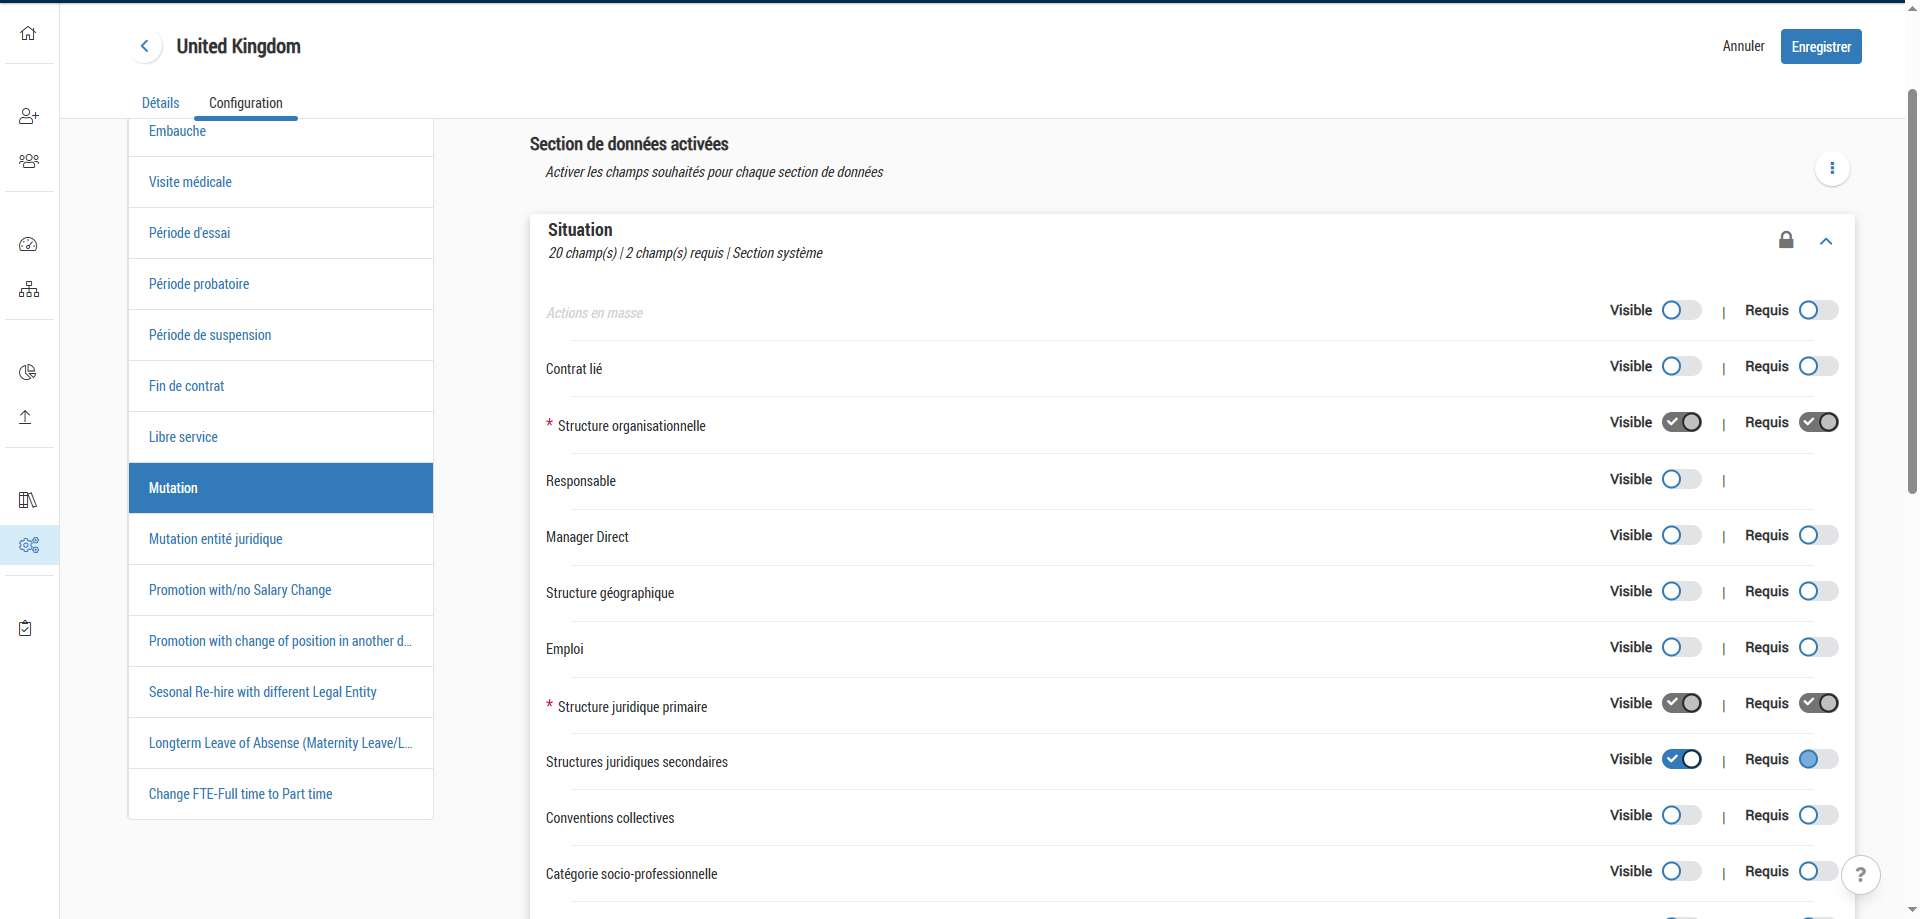Image resolution: width=1920 pixels, height=919 pixels.
Task: Toggle Visible for Contrat lié
Action: tap(1681, 366)
